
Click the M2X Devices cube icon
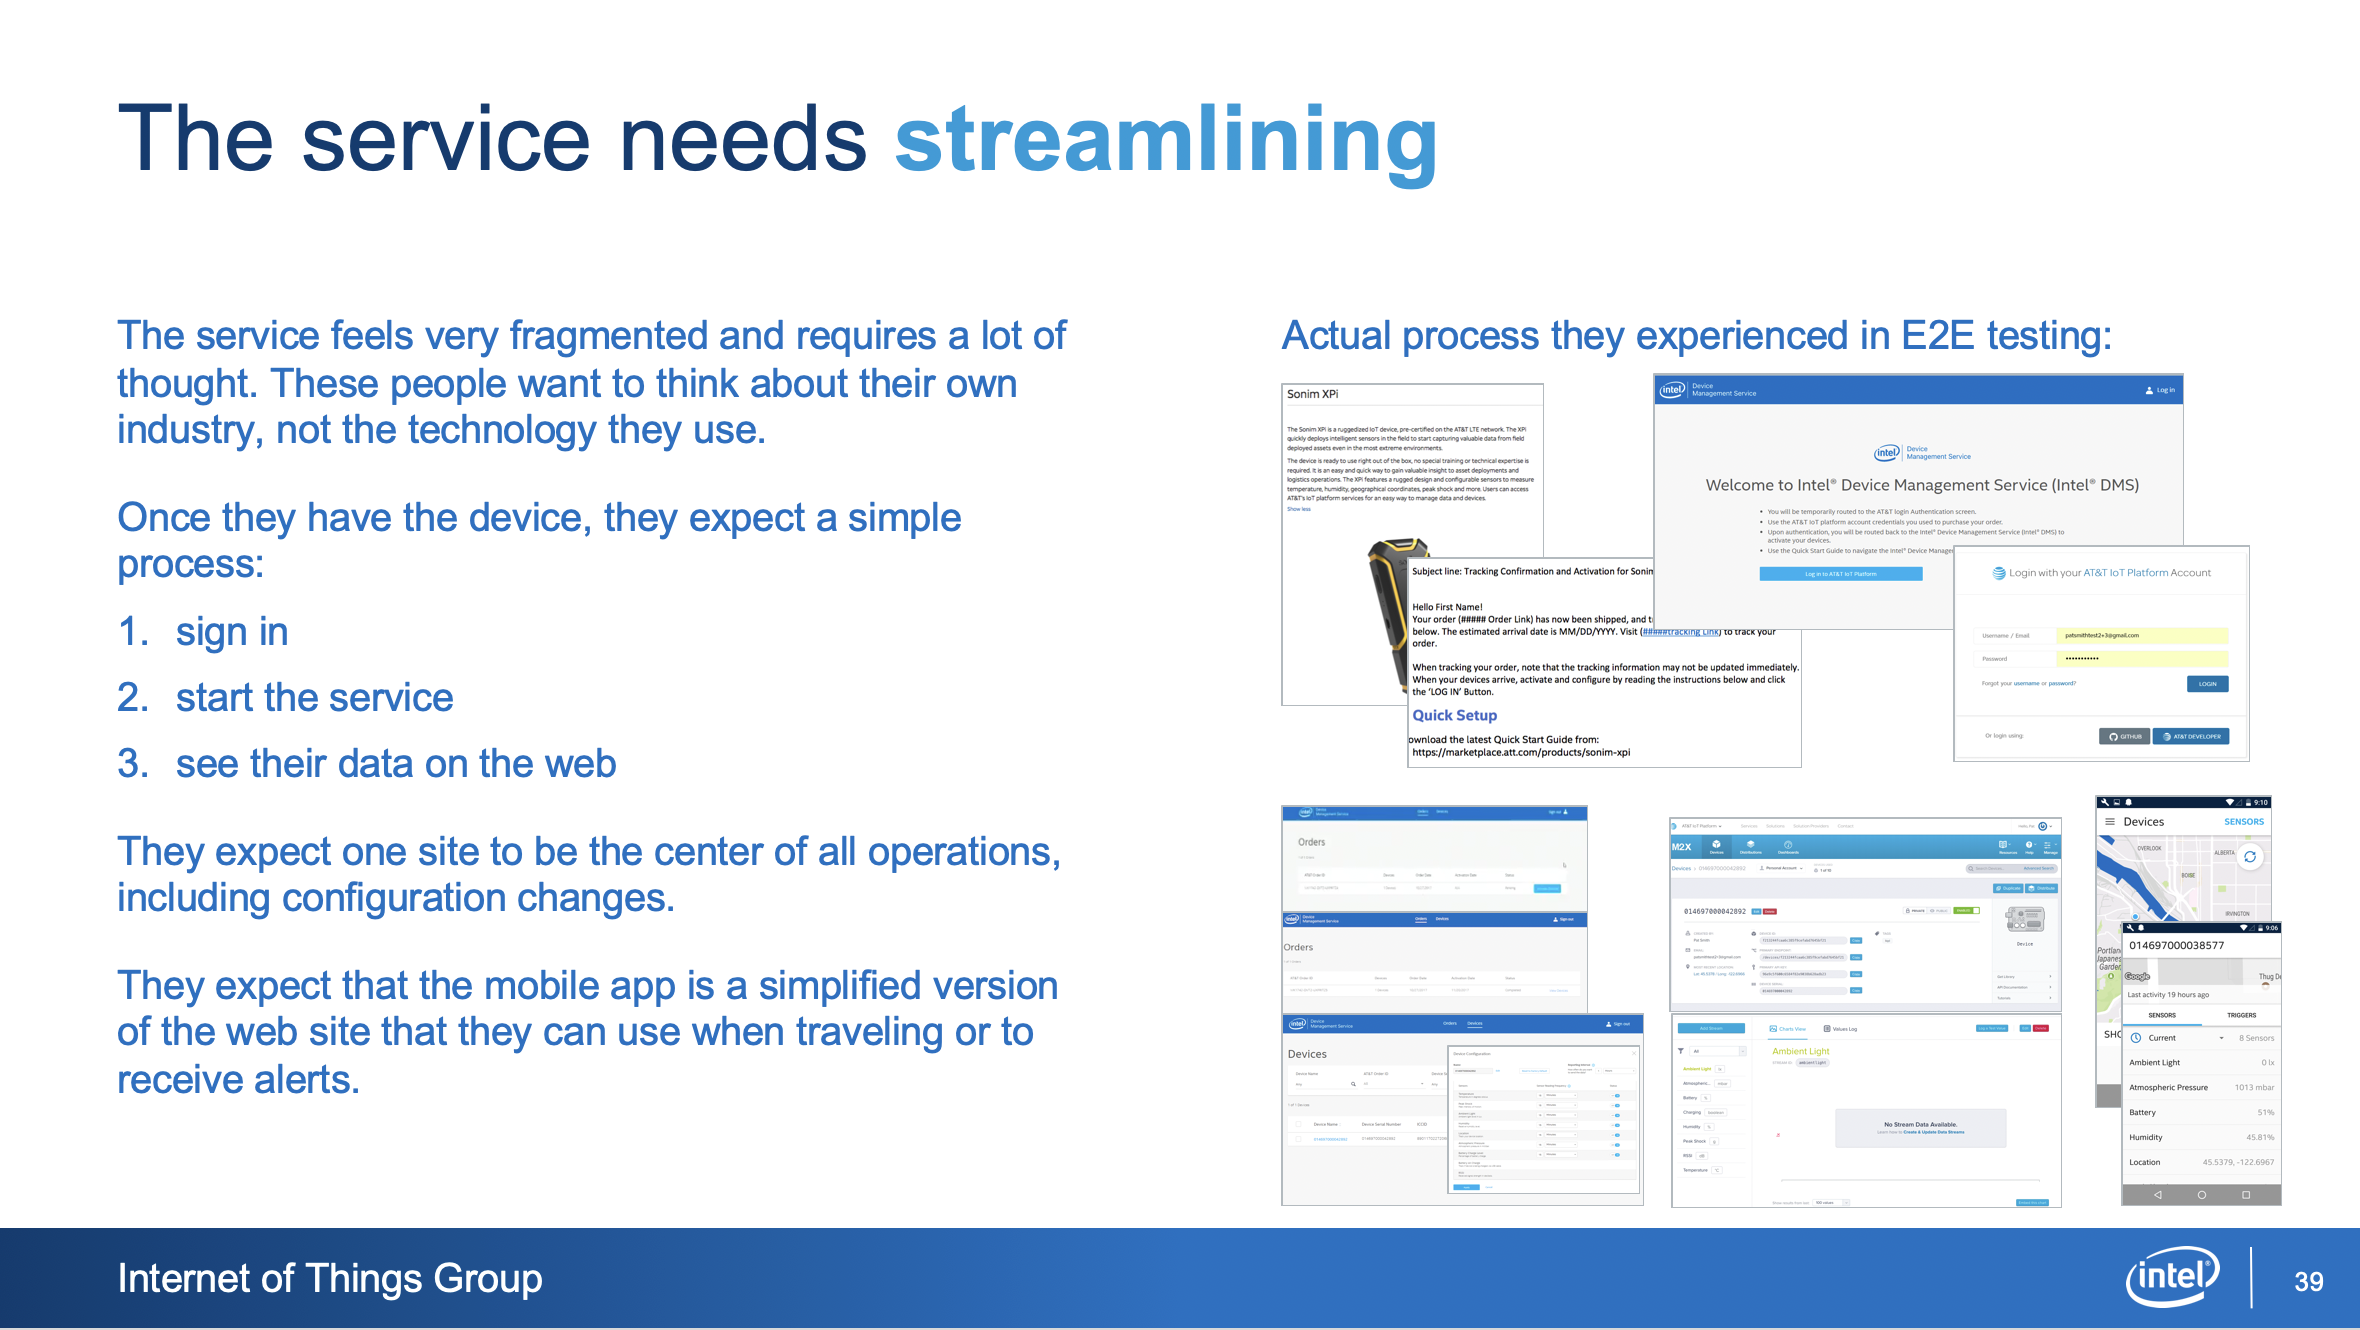1716,844
